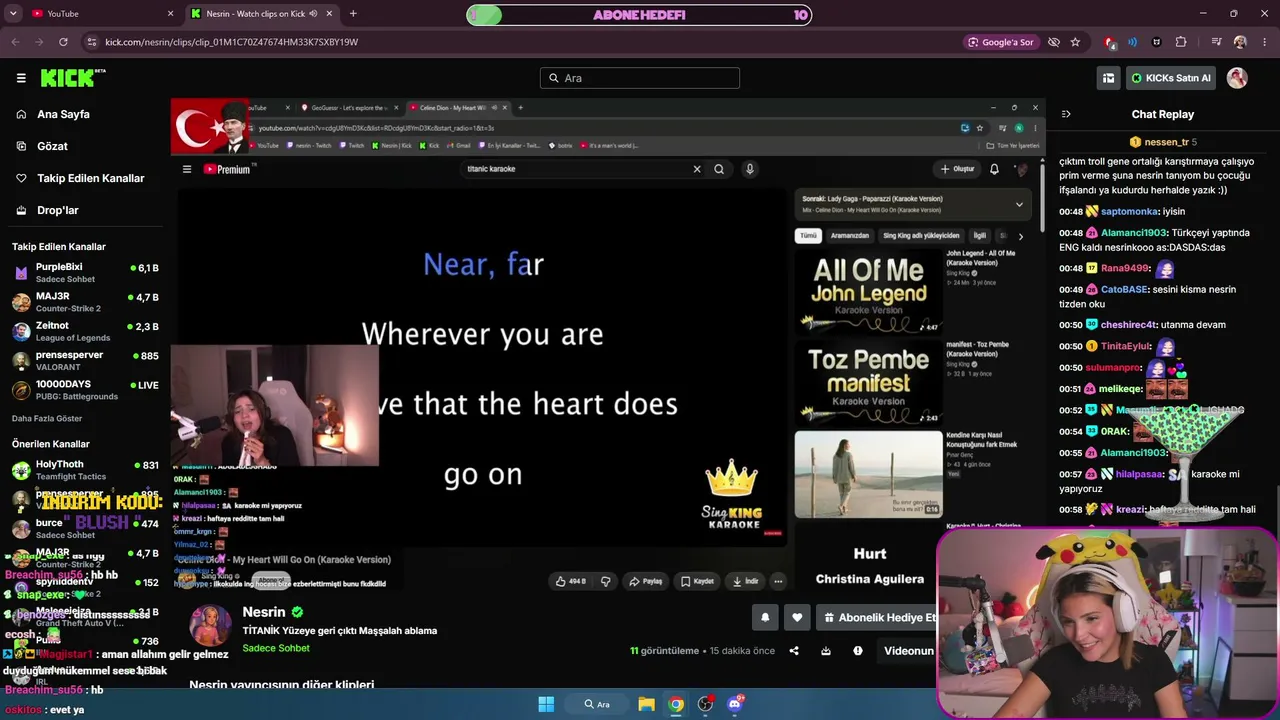Viewport: 1280px width, 720px height.
Task: Expand the Sonraki up-next playlist chevron
Action: 1019,204
